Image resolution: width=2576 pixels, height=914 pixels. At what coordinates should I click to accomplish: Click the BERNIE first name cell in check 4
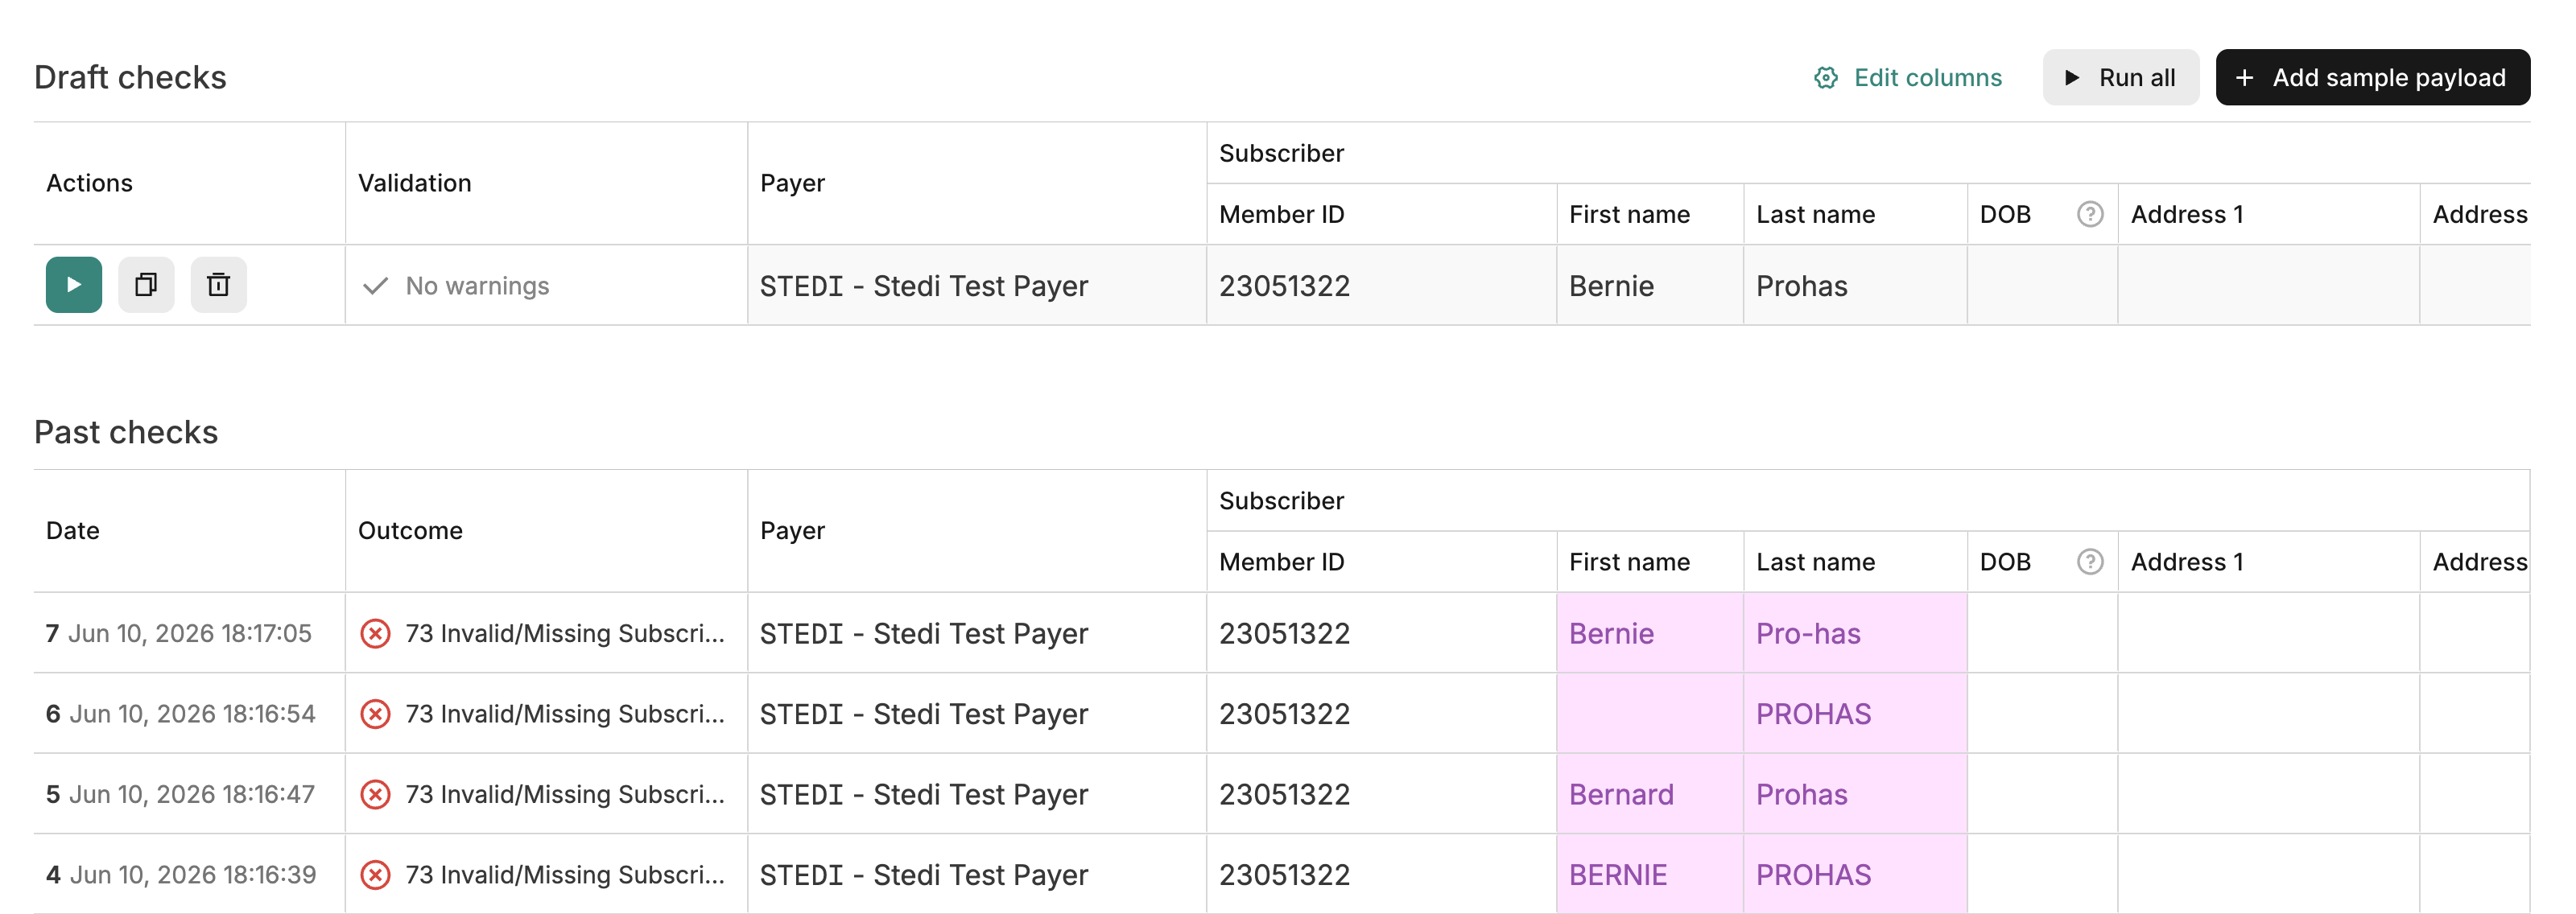point(1650,875)
